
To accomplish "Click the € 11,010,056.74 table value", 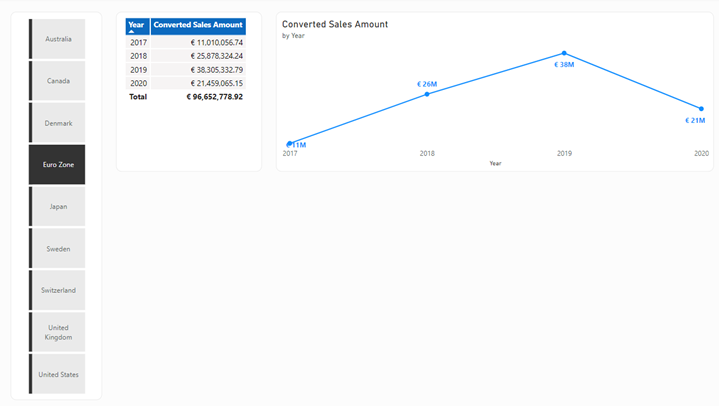I will tap(216, 42).
